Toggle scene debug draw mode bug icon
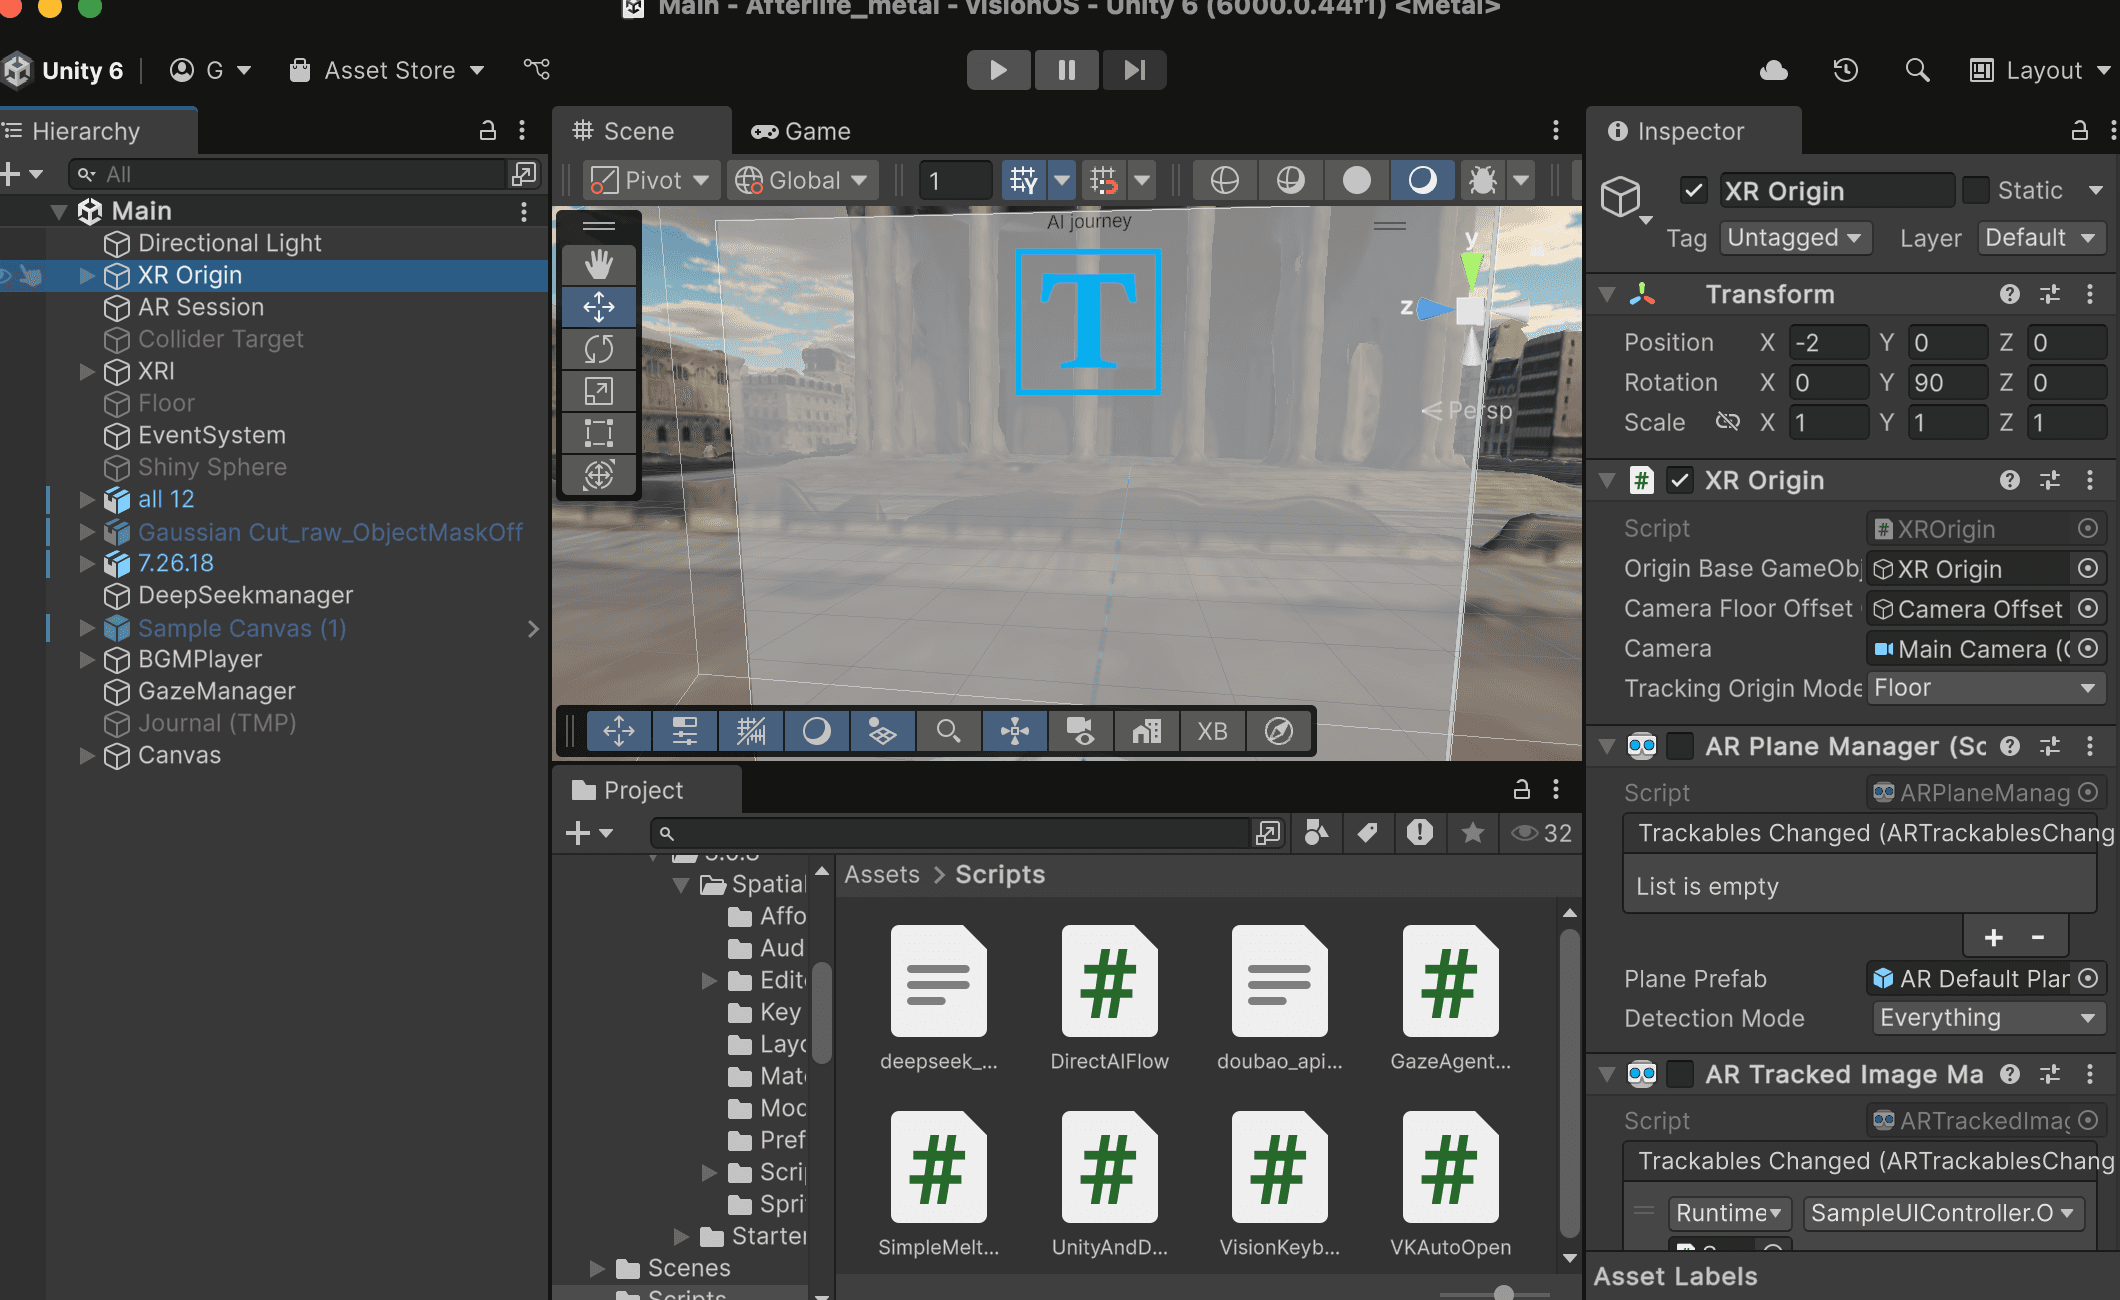 [1482, 180]
